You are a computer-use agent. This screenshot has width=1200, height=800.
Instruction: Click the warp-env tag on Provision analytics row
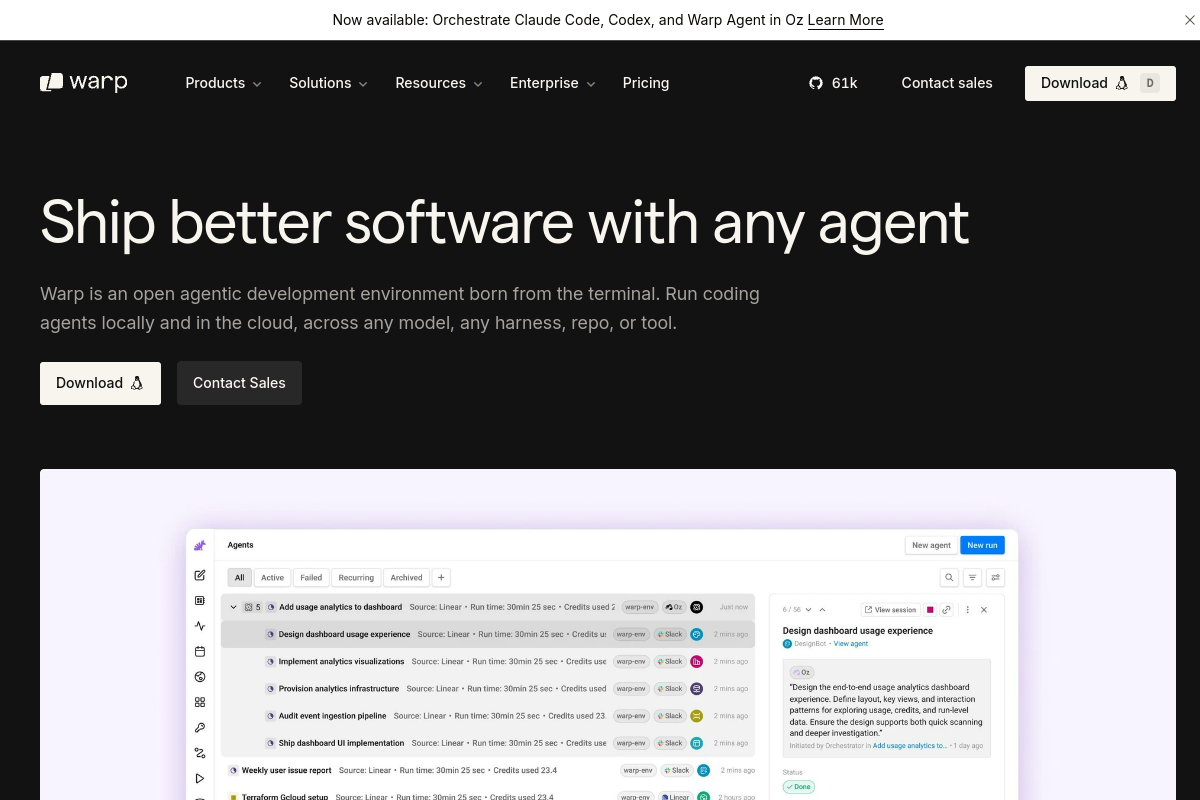point(631,688)
